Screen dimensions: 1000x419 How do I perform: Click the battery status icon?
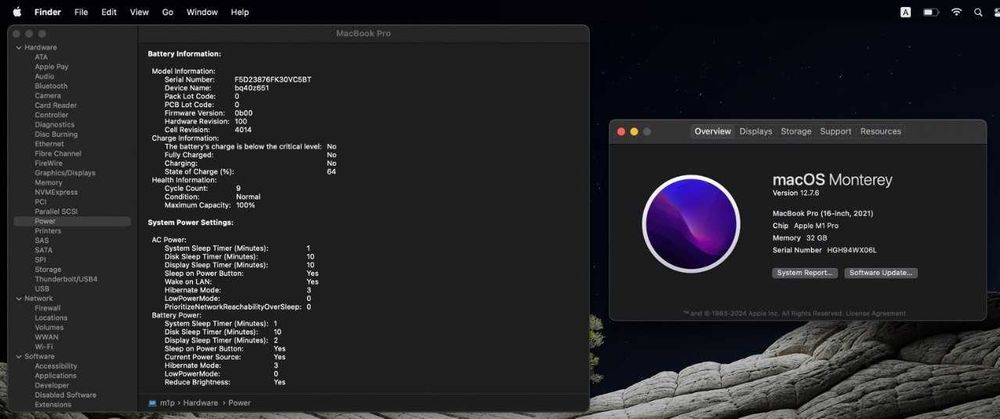[931, 12]
